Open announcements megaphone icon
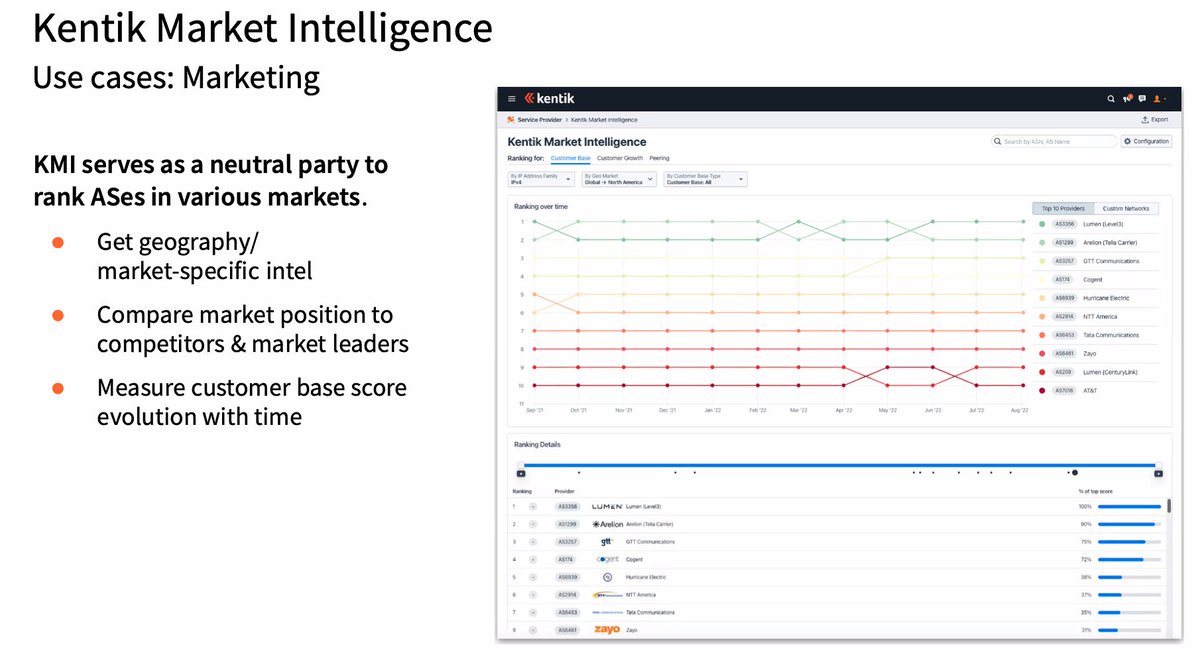 (1127, 99)
